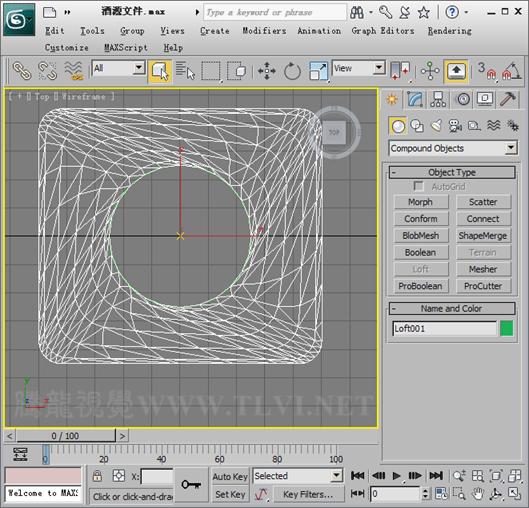529x508 pixels.
Task: Click the Use Pivot Point Center icon
Action: coord(400,71)
